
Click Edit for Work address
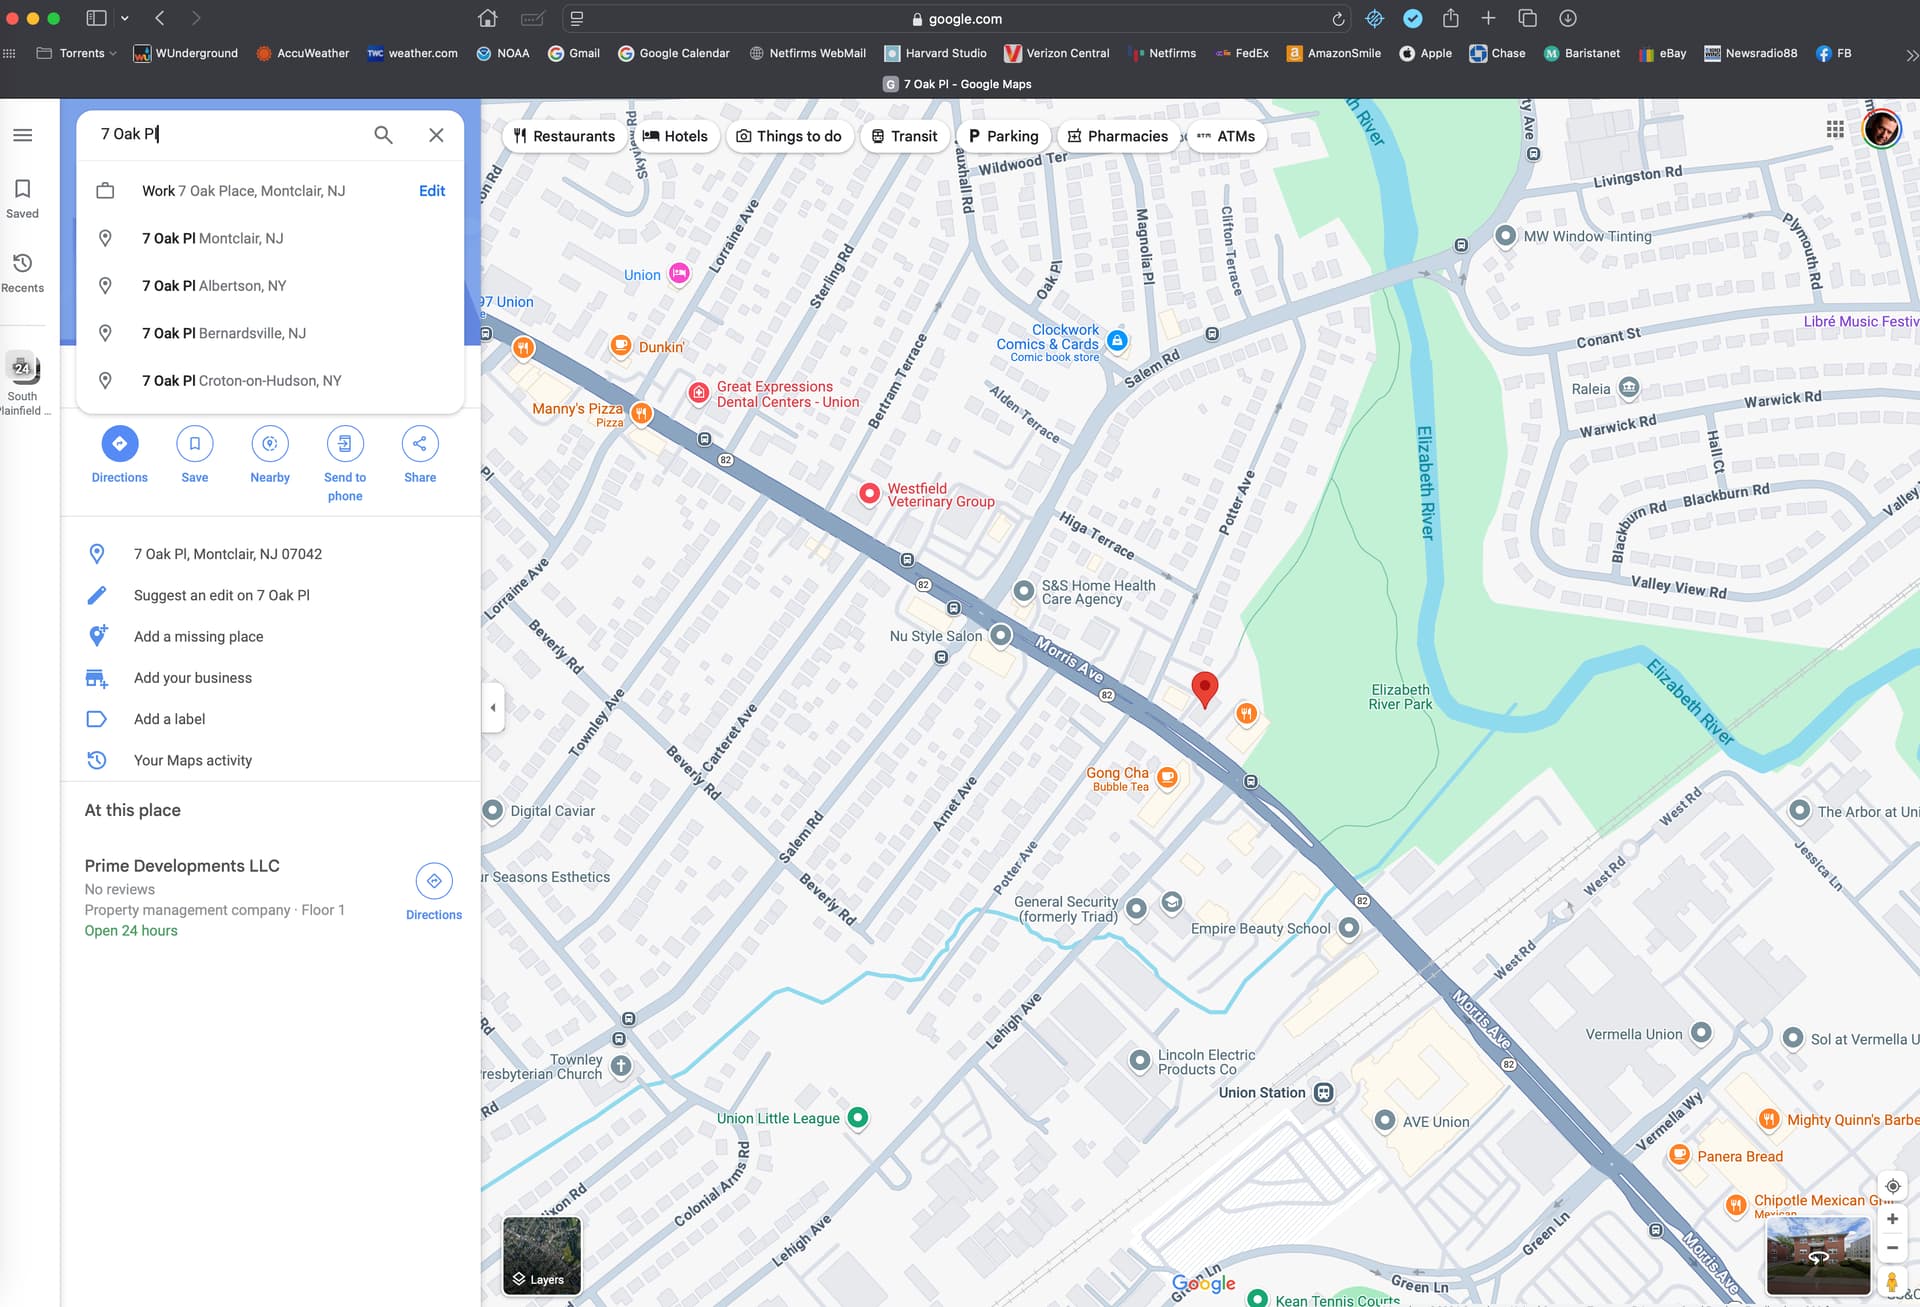[x=432, y=191]
